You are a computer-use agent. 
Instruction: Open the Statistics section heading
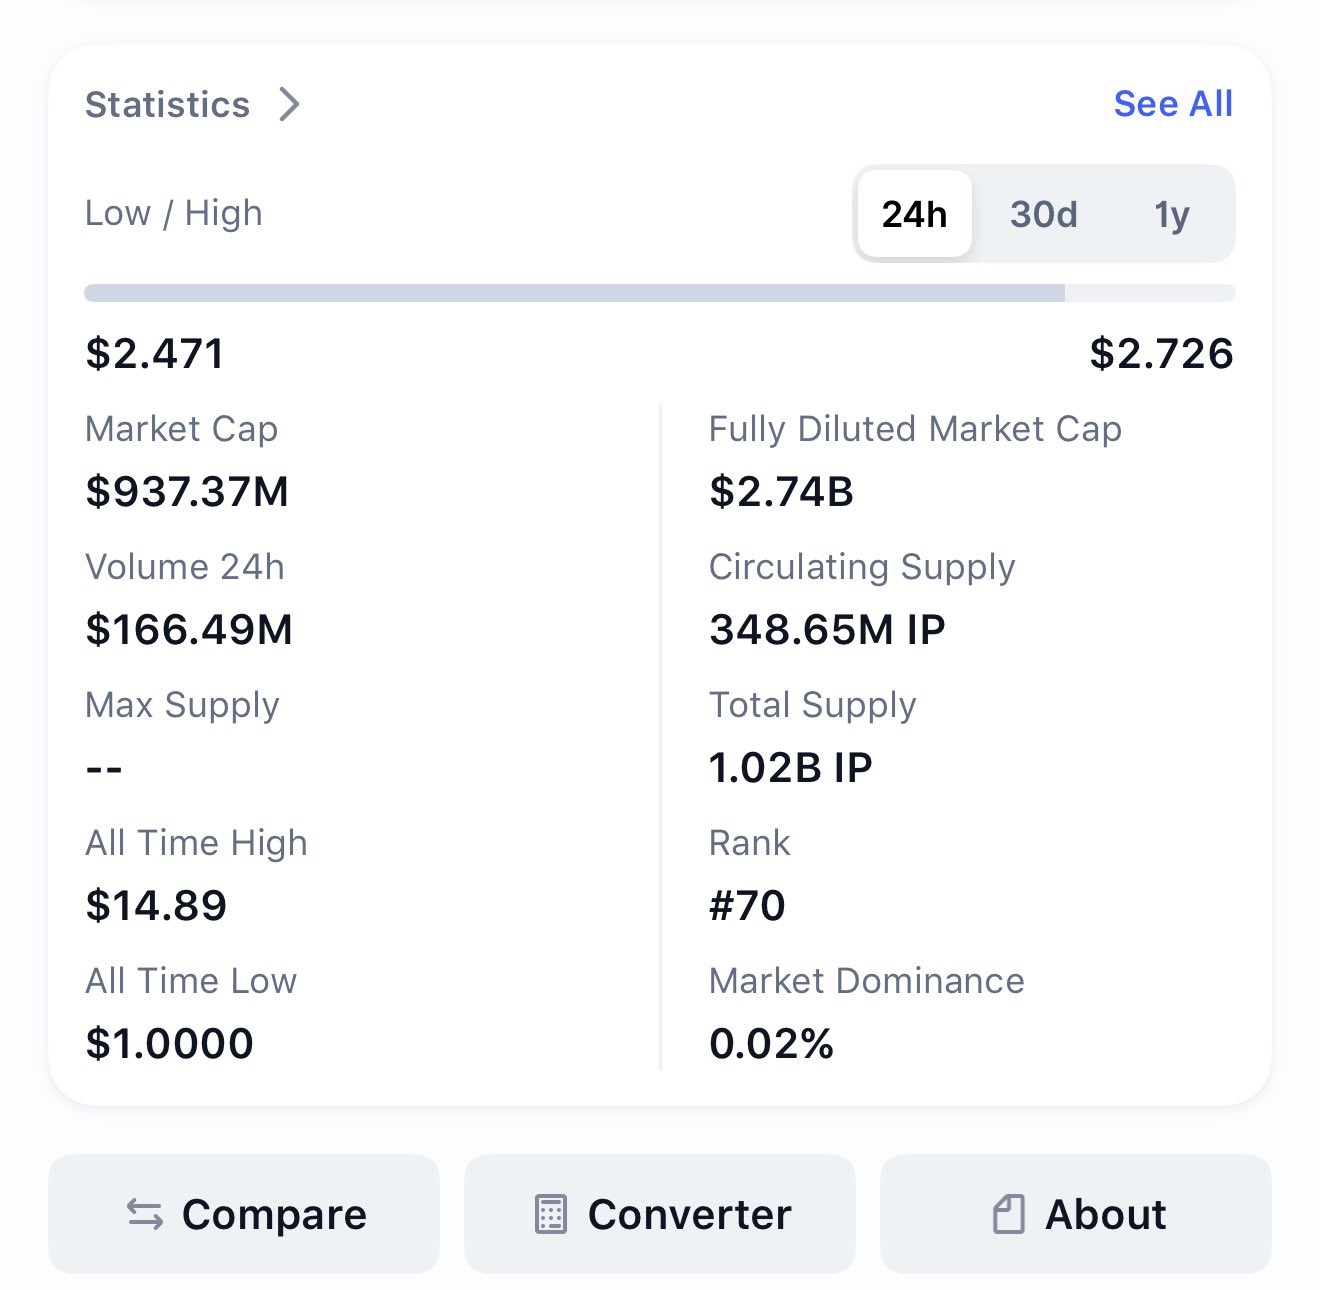click(x=167, y=104)
